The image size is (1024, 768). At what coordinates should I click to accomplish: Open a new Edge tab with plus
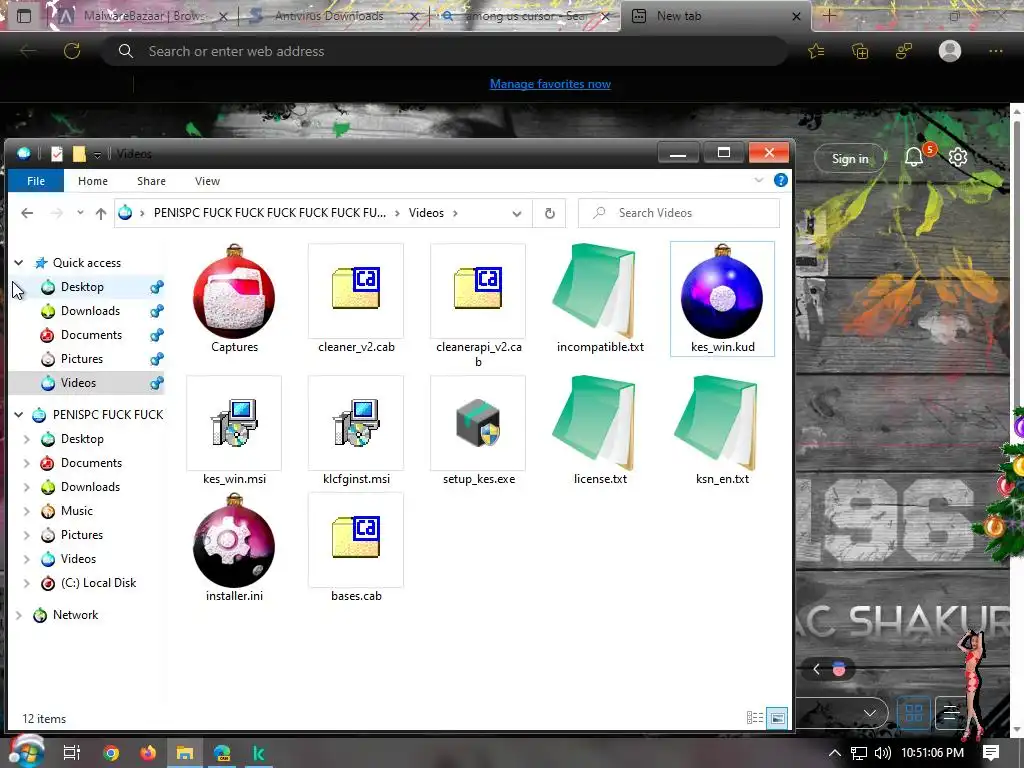[829, 16]
